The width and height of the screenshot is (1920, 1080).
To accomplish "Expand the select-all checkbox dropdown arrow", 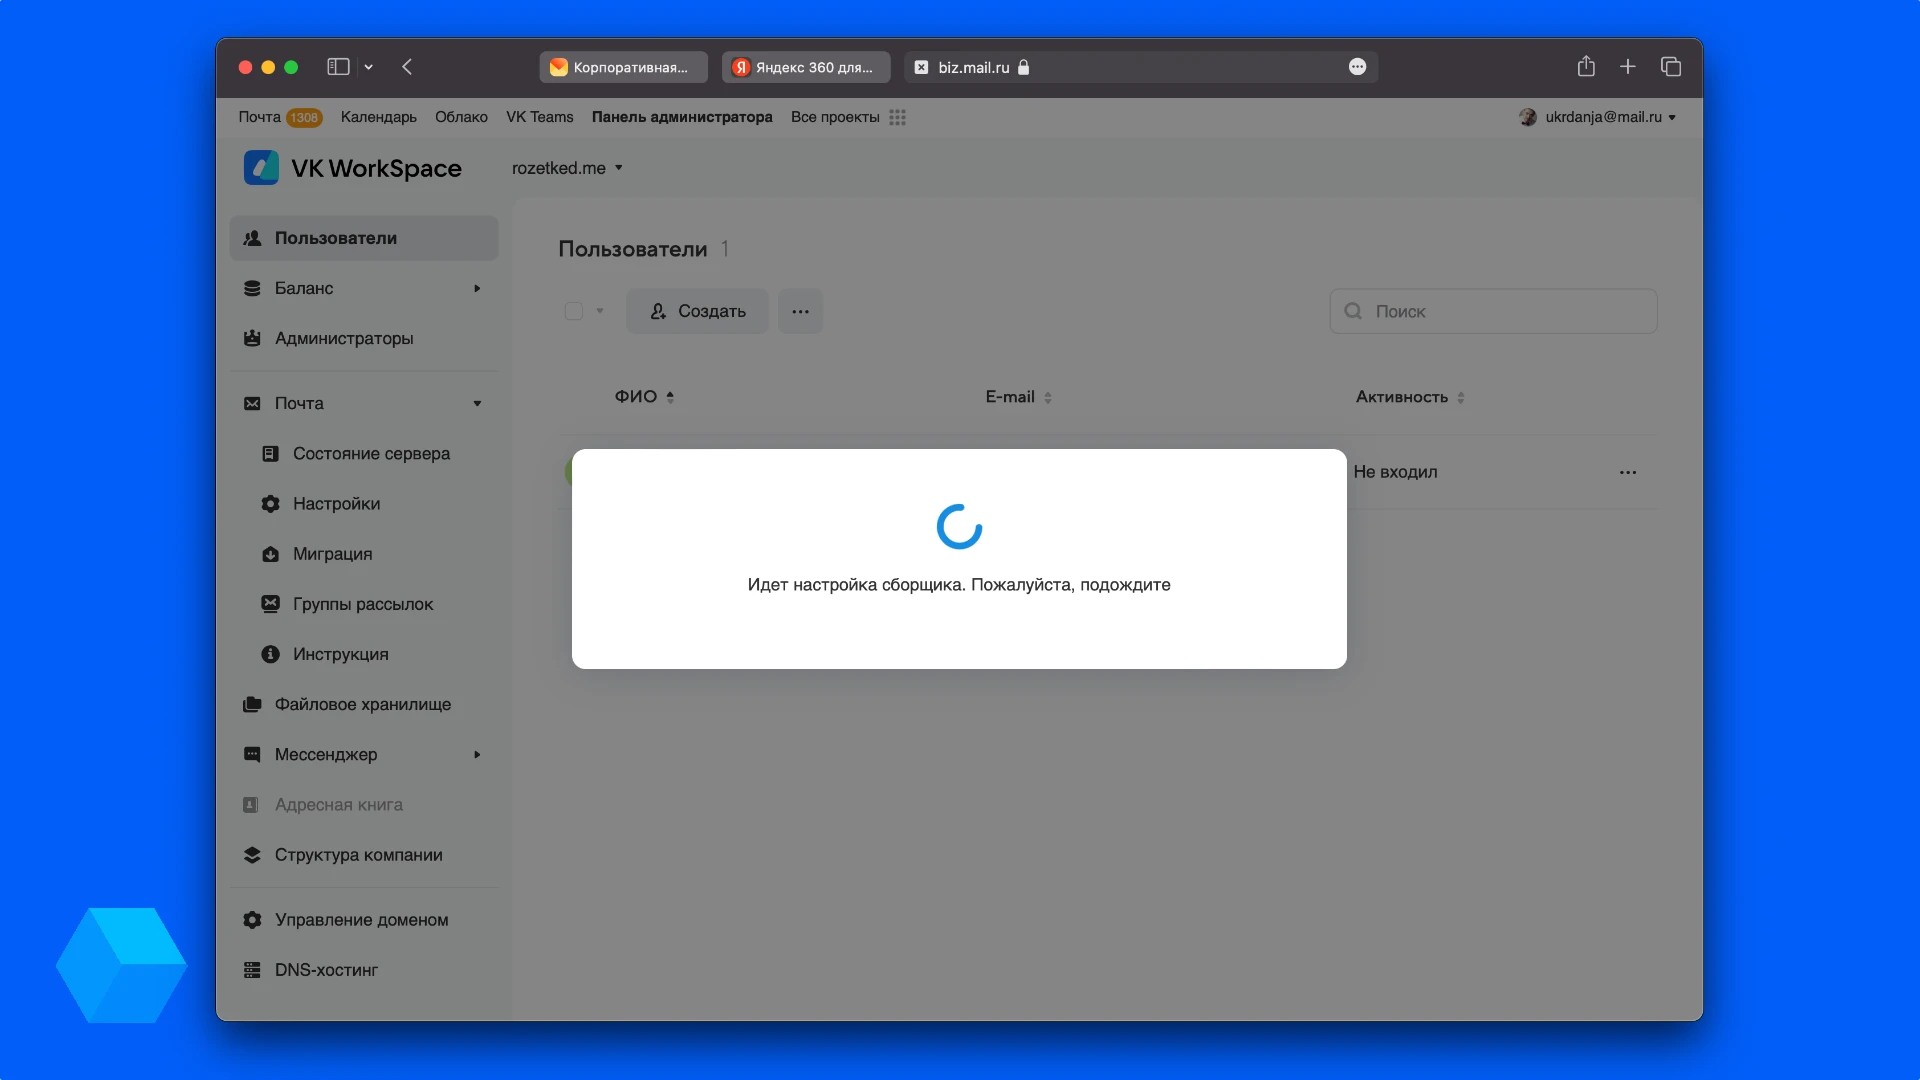I will coord(600,311).
